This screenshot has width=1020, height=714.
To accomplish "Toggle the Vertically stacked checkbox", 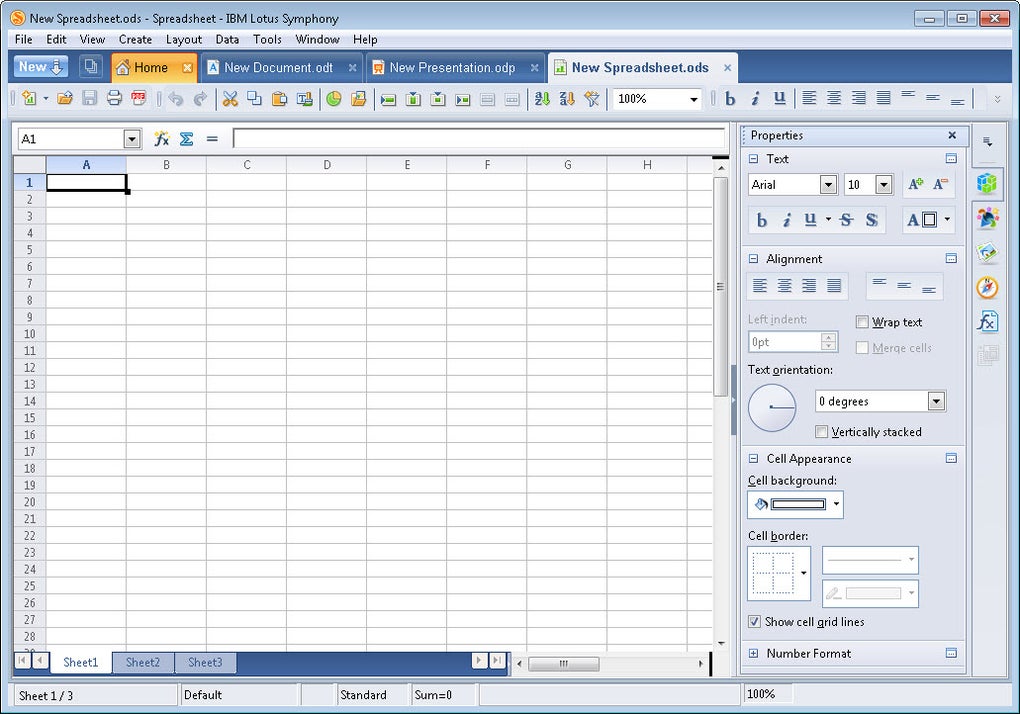I will (821, 432).
